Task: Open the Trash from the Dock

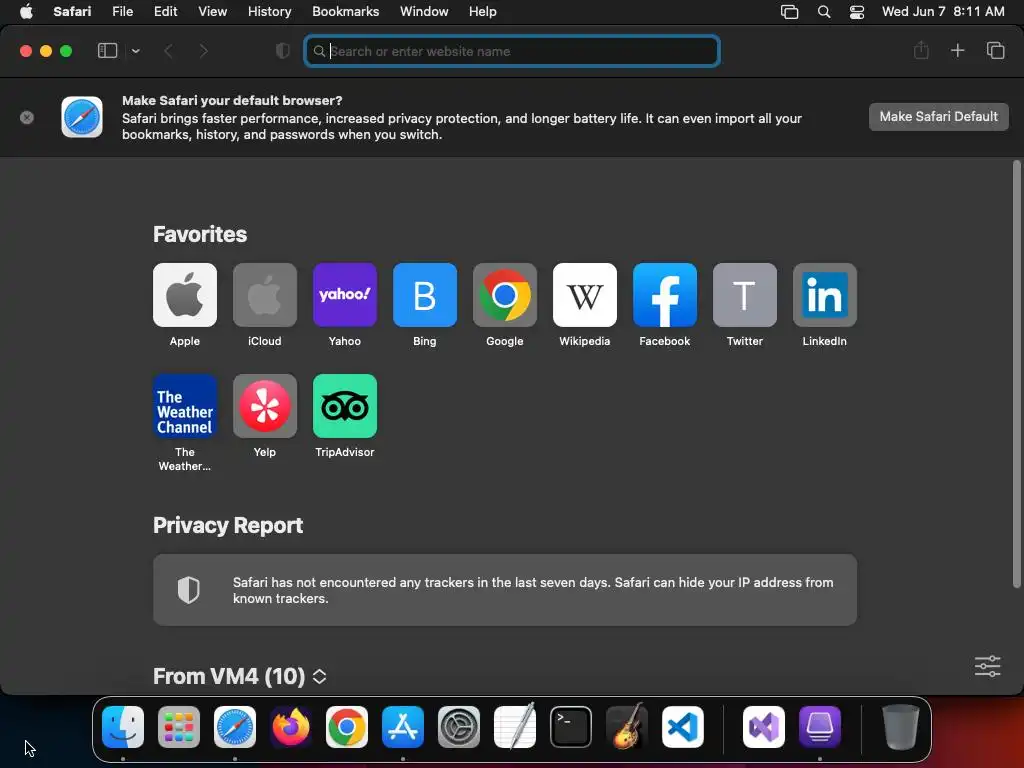Action: point(901,726)
